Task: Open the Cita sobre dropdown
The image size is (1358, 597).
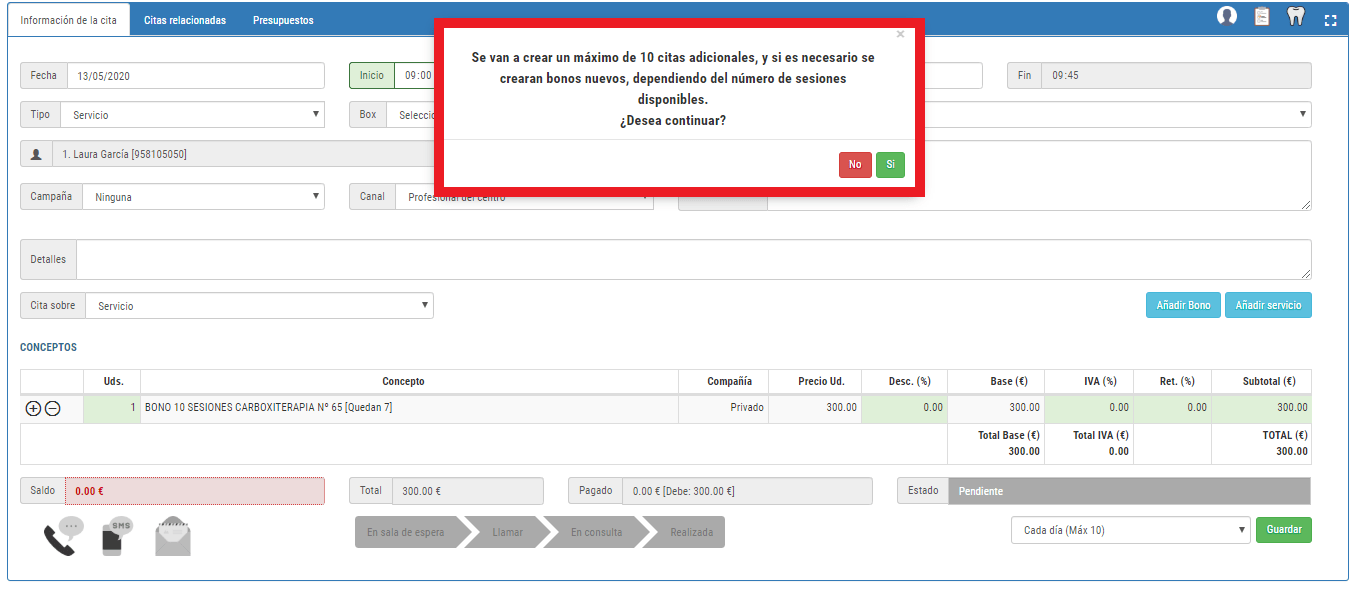Action: point(258,306)
